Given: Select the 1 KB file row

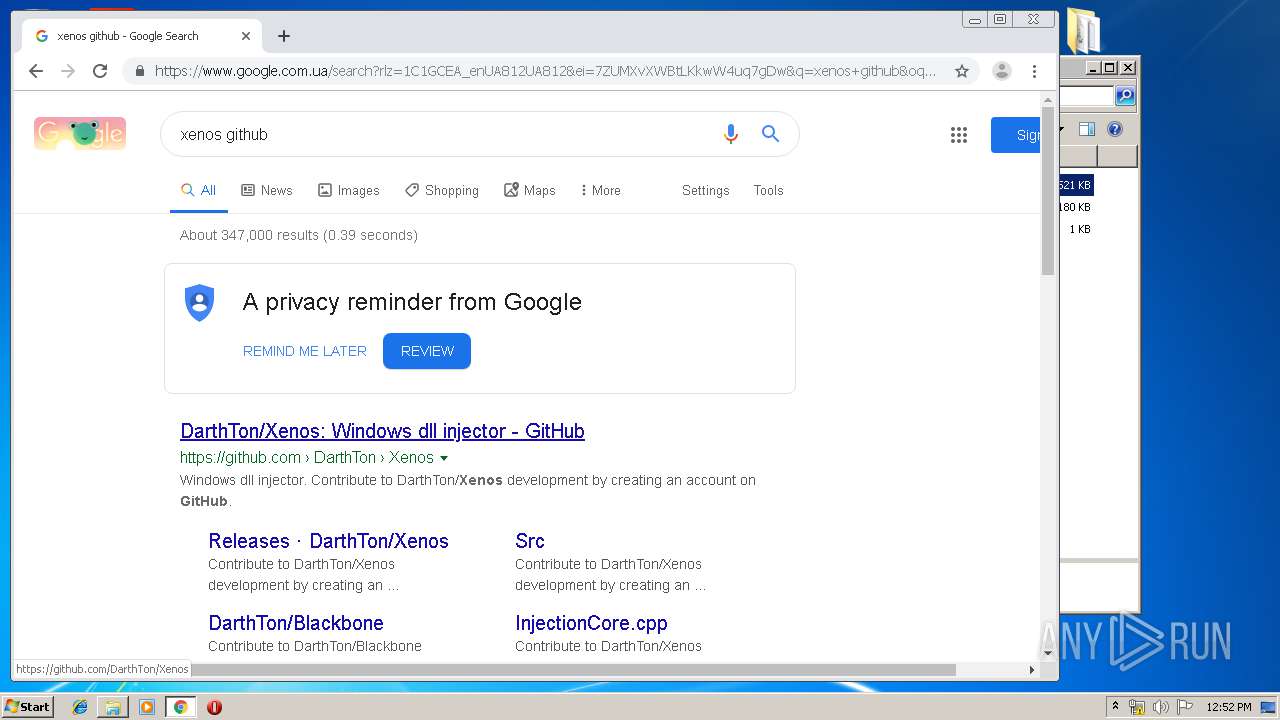Looking at the screenshot, I should (1079, 229).
